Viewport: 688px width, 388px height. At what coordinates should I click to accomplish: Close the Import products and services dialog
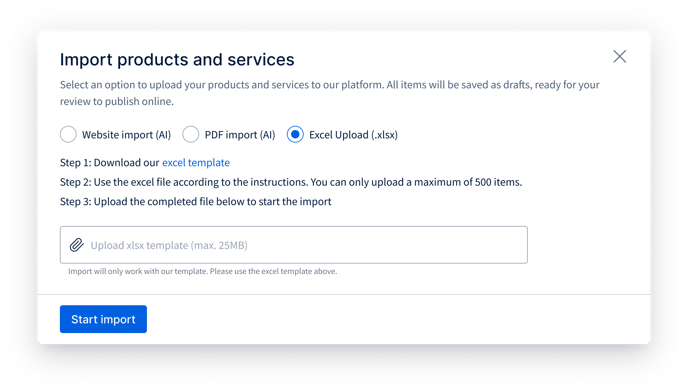click(620, 56)
